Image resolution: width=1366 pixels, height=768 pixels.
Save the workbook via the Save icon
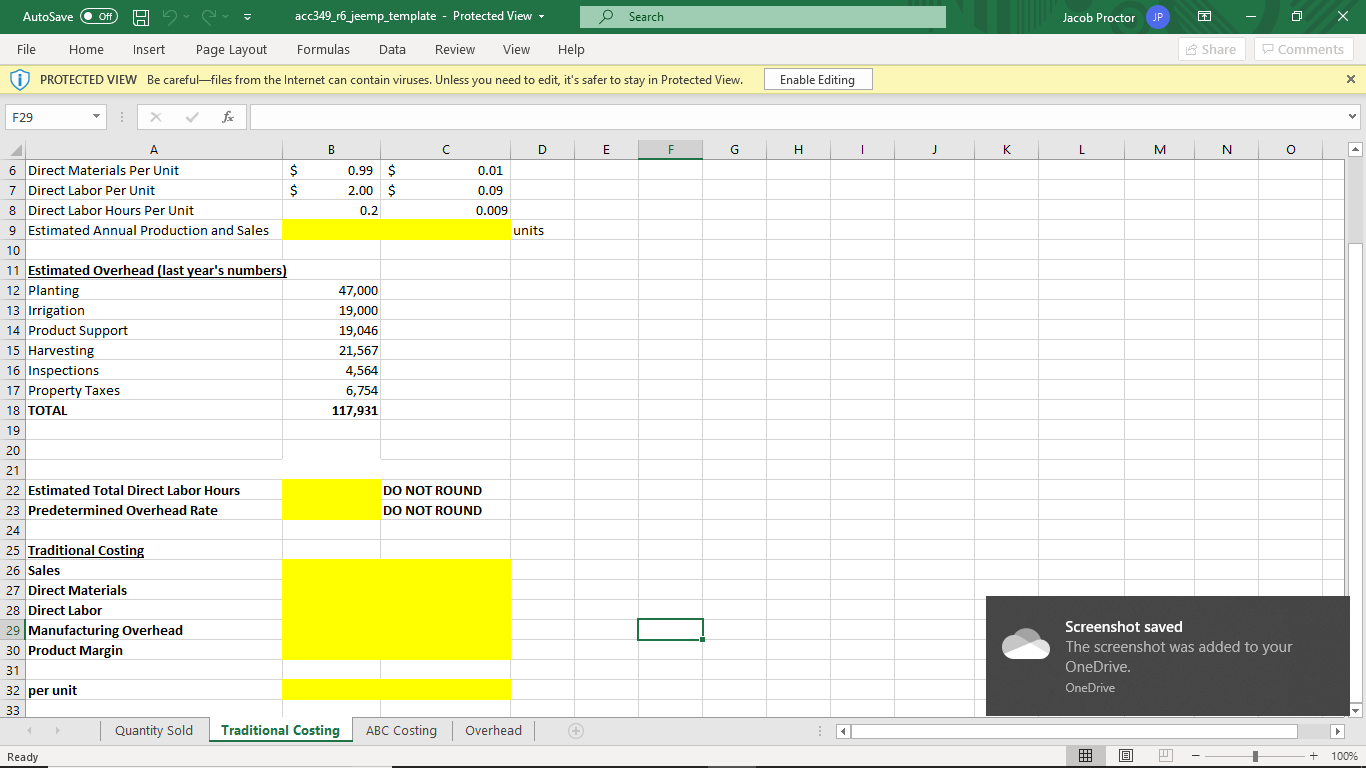coord(139,16)
